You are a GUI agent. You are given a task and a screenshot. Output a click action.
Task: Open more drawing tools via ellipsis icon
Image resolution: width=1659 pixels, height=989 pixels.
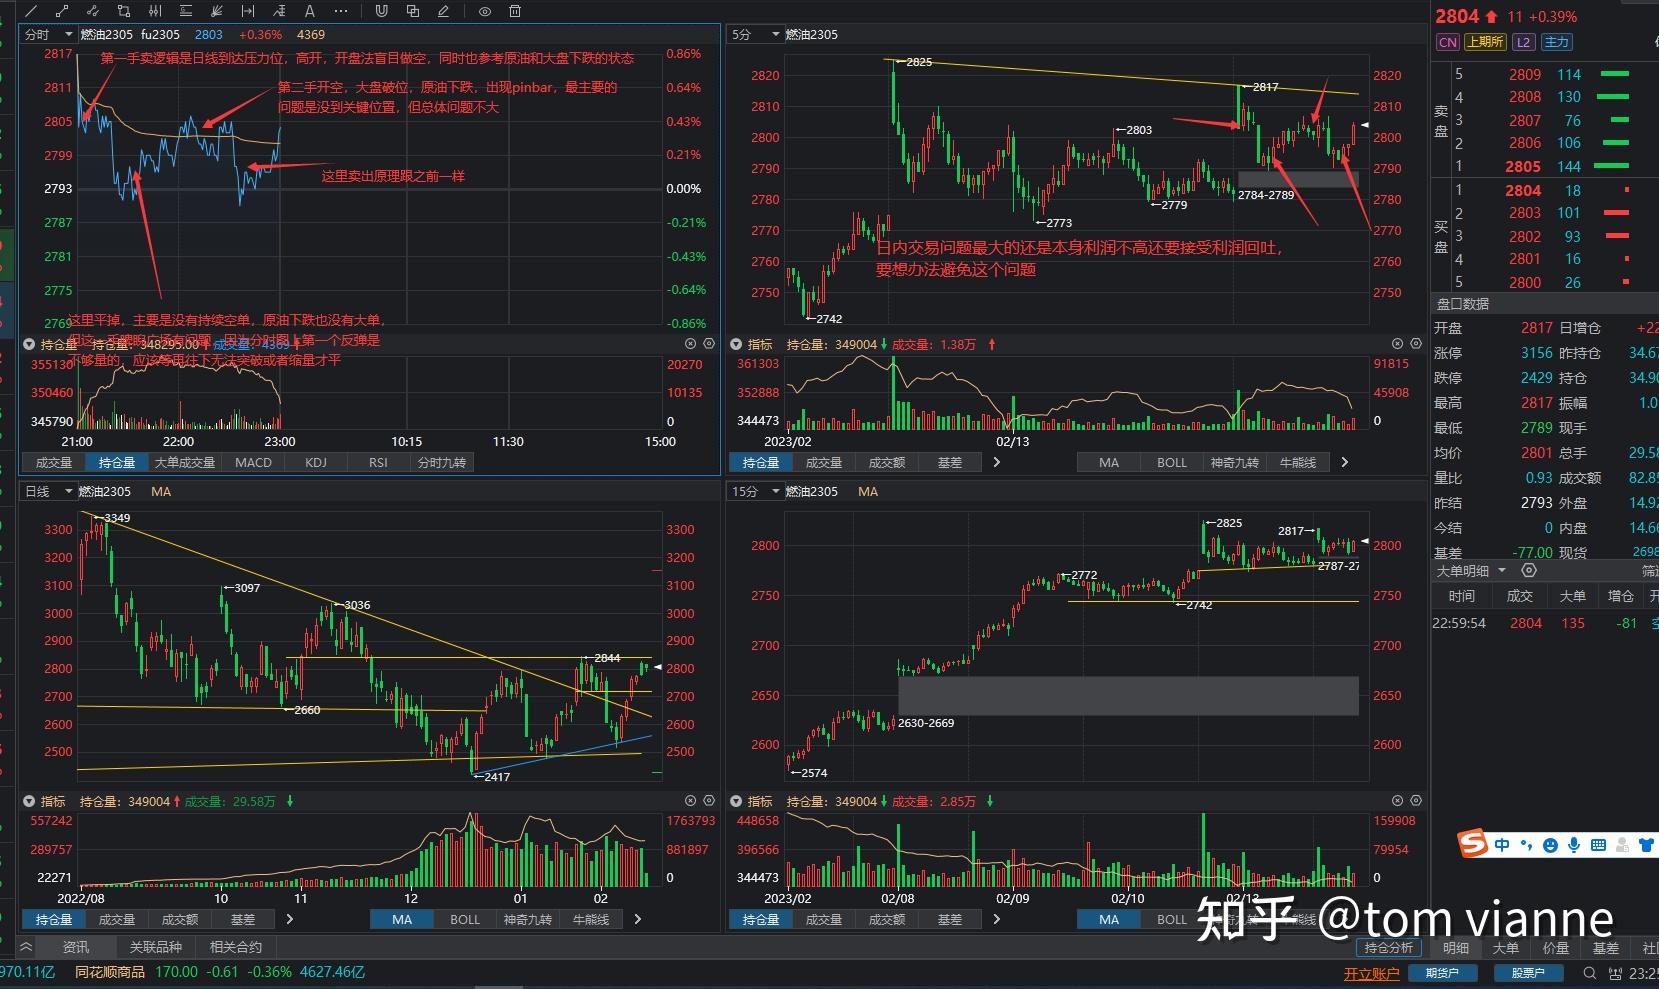pos(340,11)
